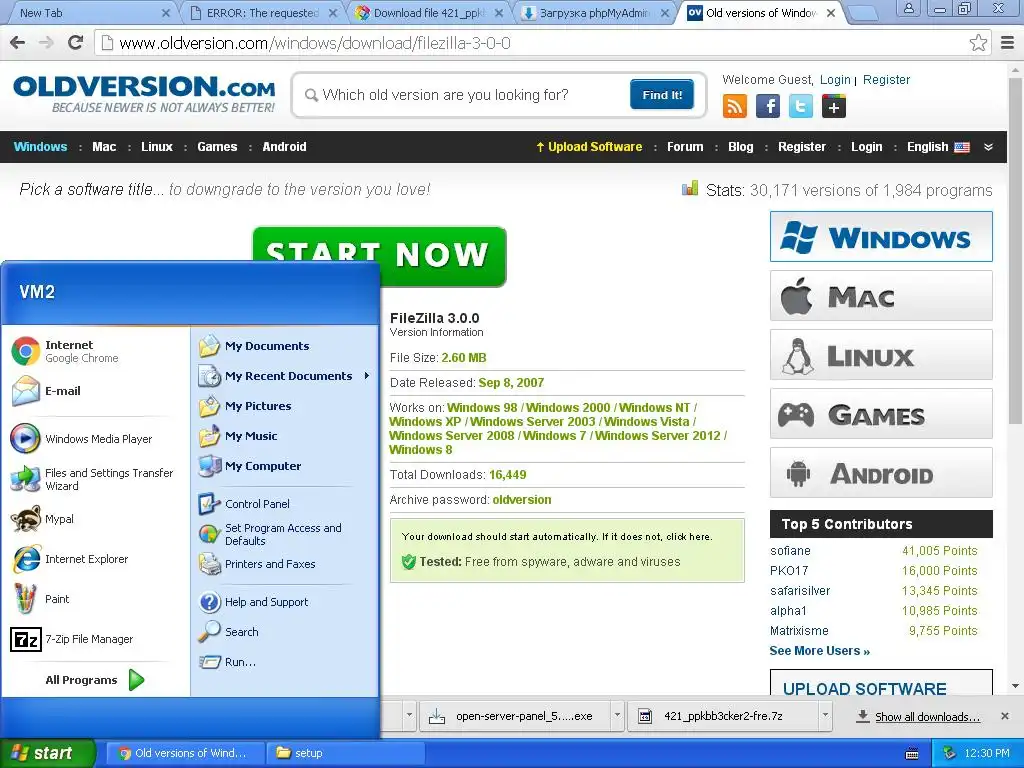Select the Linux platform tile
Image resolution: width=1024 pixels, height=768 pixels.
pos(881,355)
